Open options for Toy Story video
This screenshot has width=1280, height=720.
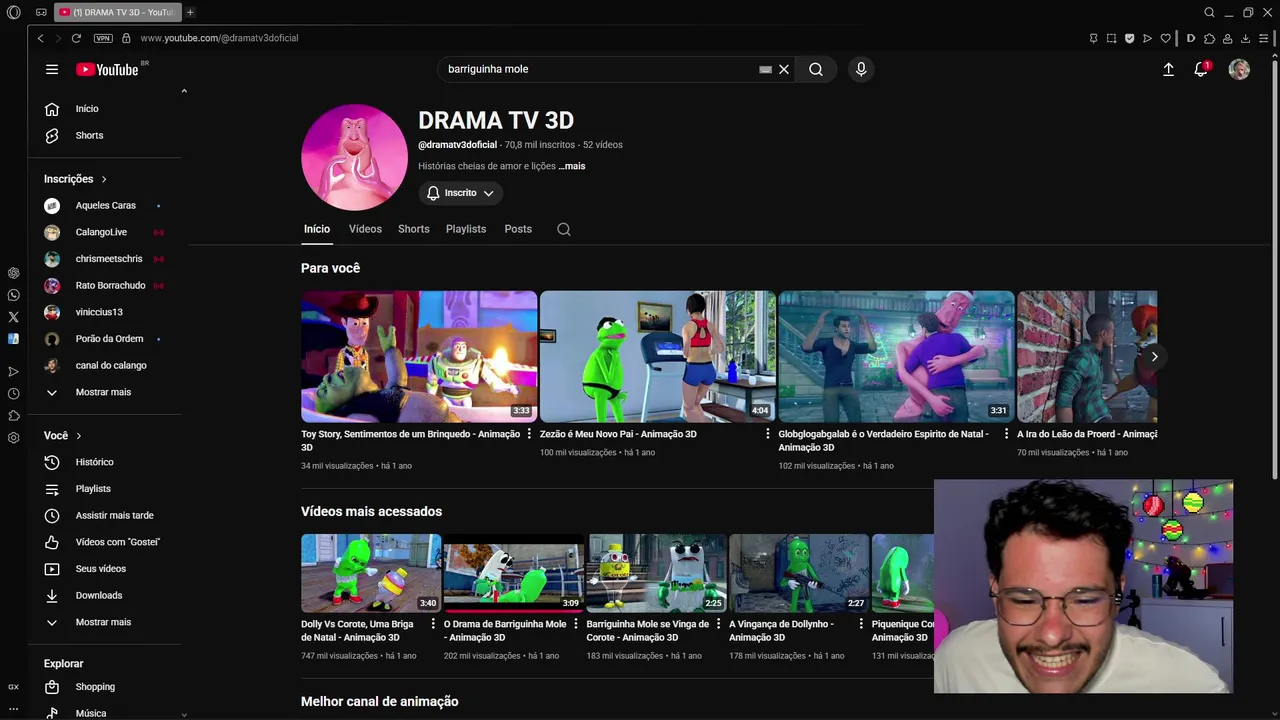coord(529,434)
